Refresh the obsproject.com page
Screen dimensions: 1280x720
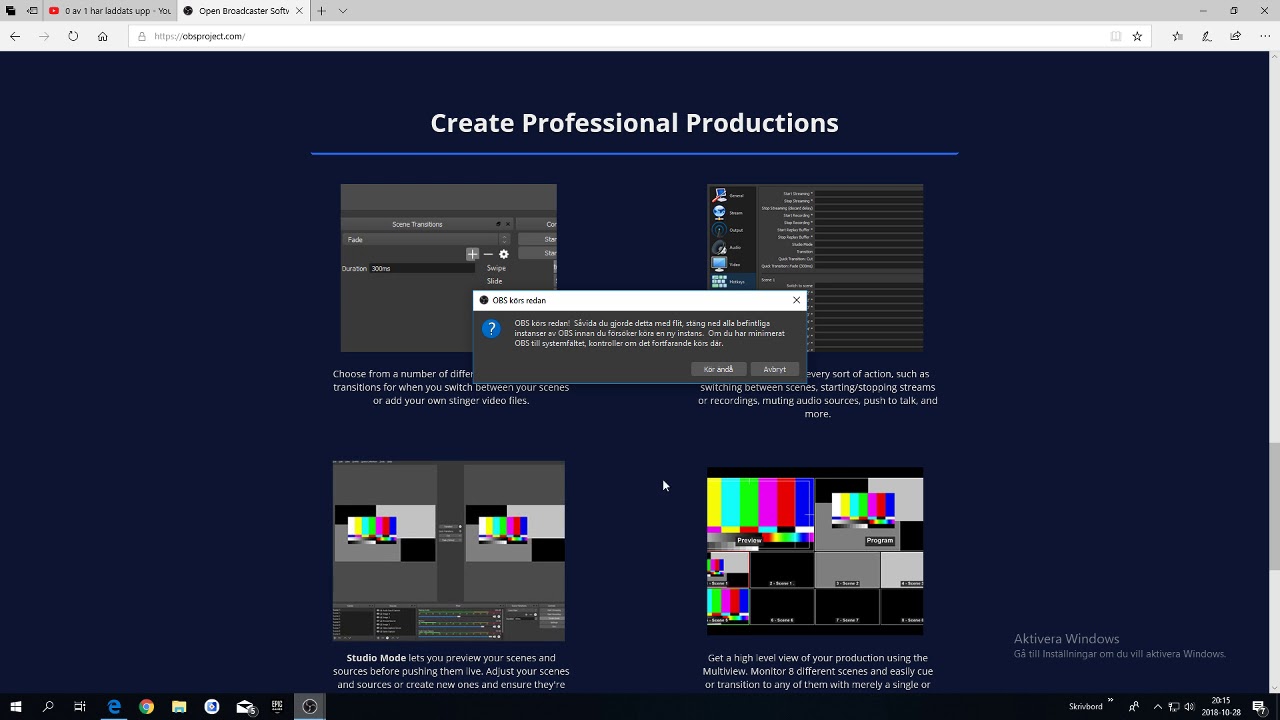click(73, 36)
